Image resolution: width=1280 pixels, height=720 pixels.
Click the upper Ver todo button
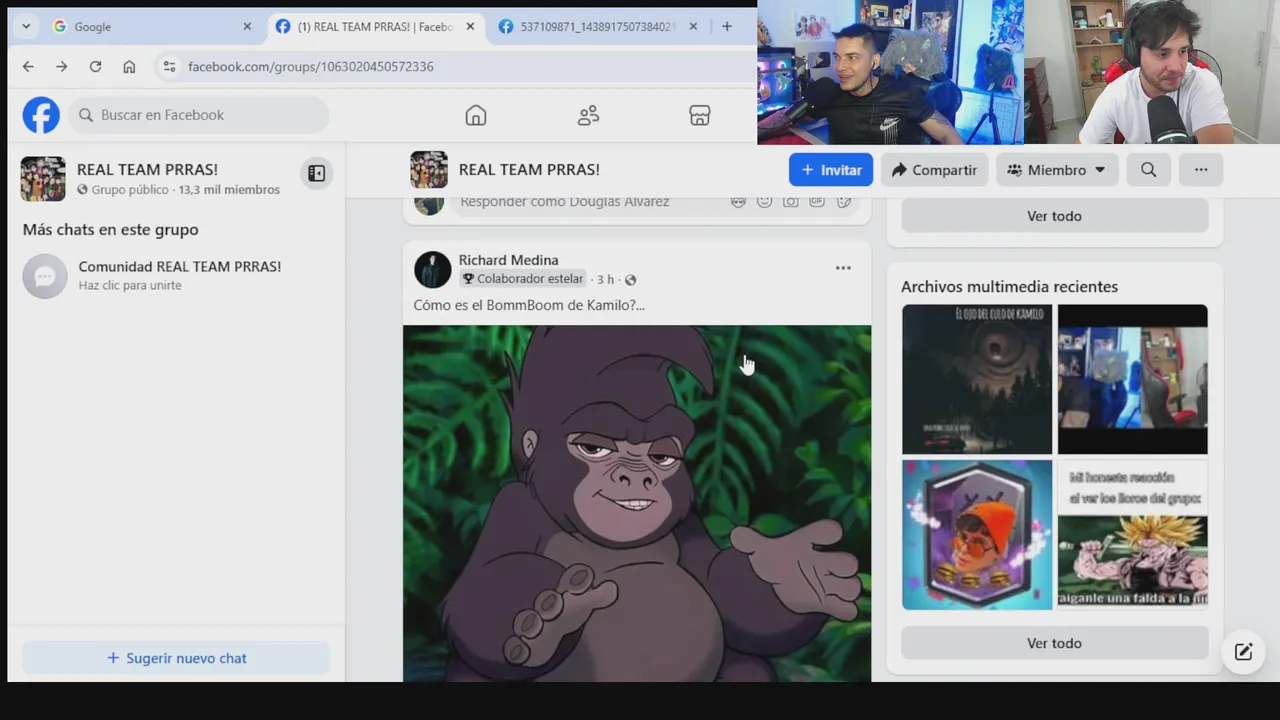[x=1054, y=215]
